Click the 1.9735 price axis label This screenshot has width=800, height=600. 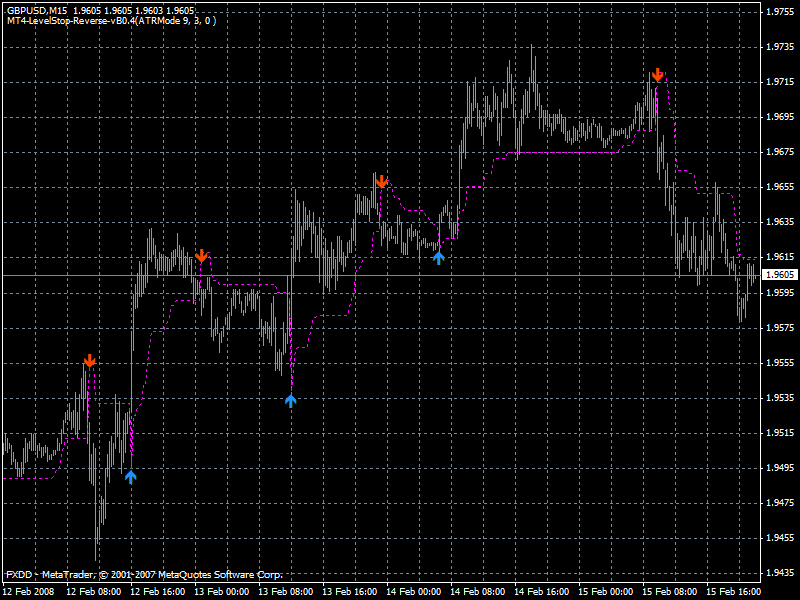[x=780, y=47]
